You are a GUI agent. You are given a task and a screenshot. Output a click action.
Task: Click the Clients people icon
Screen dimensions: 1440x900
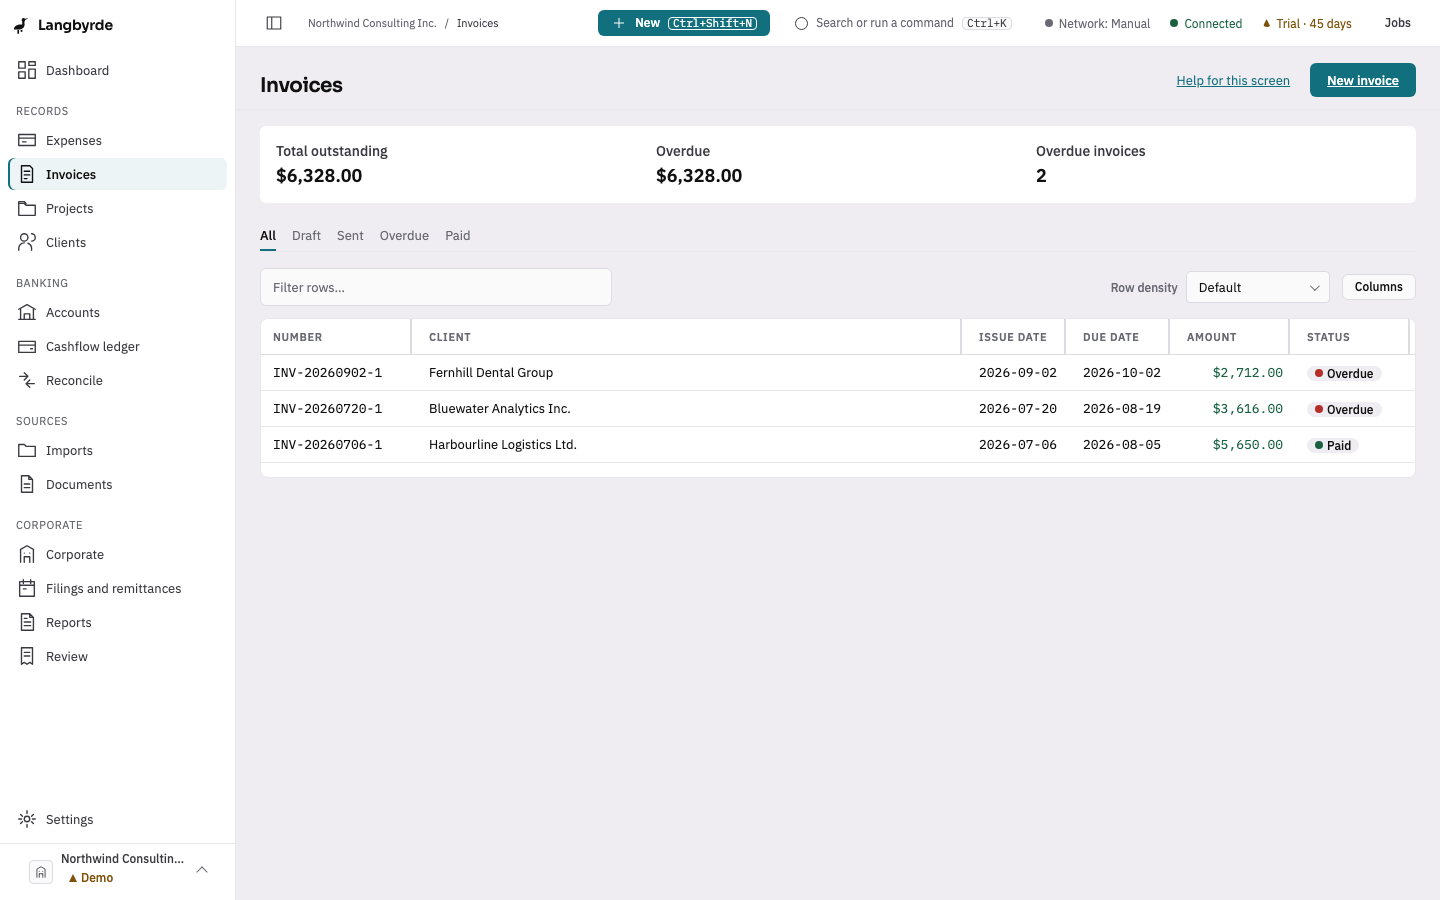(27, 242)
